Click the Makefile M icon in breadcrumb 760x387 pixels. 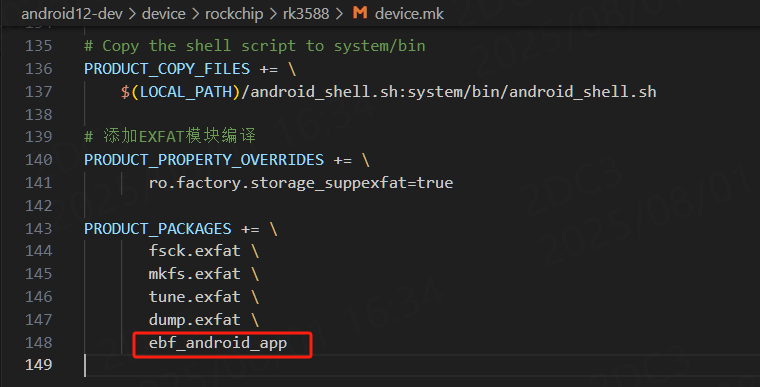[x=360, y=13]
